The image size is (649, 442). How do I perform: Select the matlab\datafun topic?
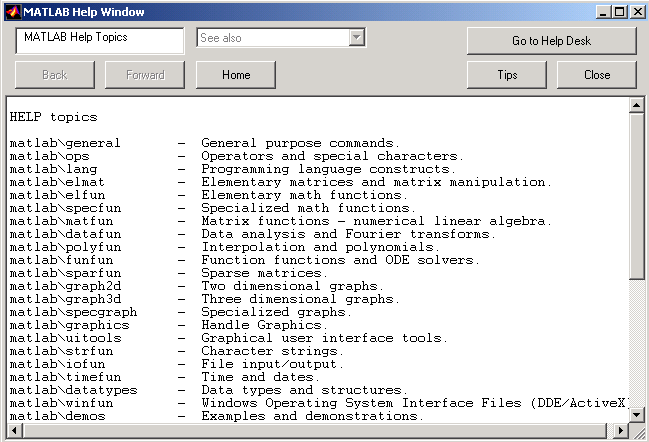pos(65,234)
